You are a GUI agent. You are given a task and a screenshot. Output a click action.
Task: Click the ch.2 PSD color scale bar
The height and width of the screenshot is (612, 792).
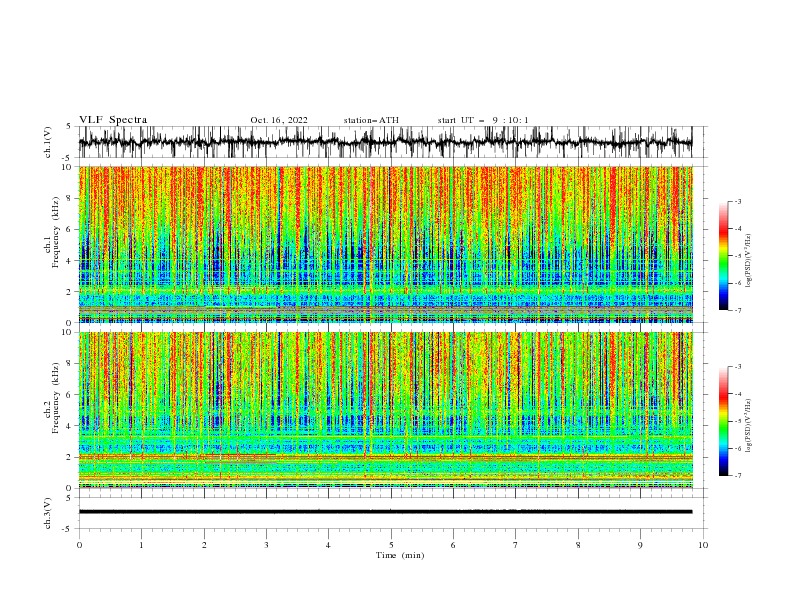pyautogui.click(x=723, y=421)
